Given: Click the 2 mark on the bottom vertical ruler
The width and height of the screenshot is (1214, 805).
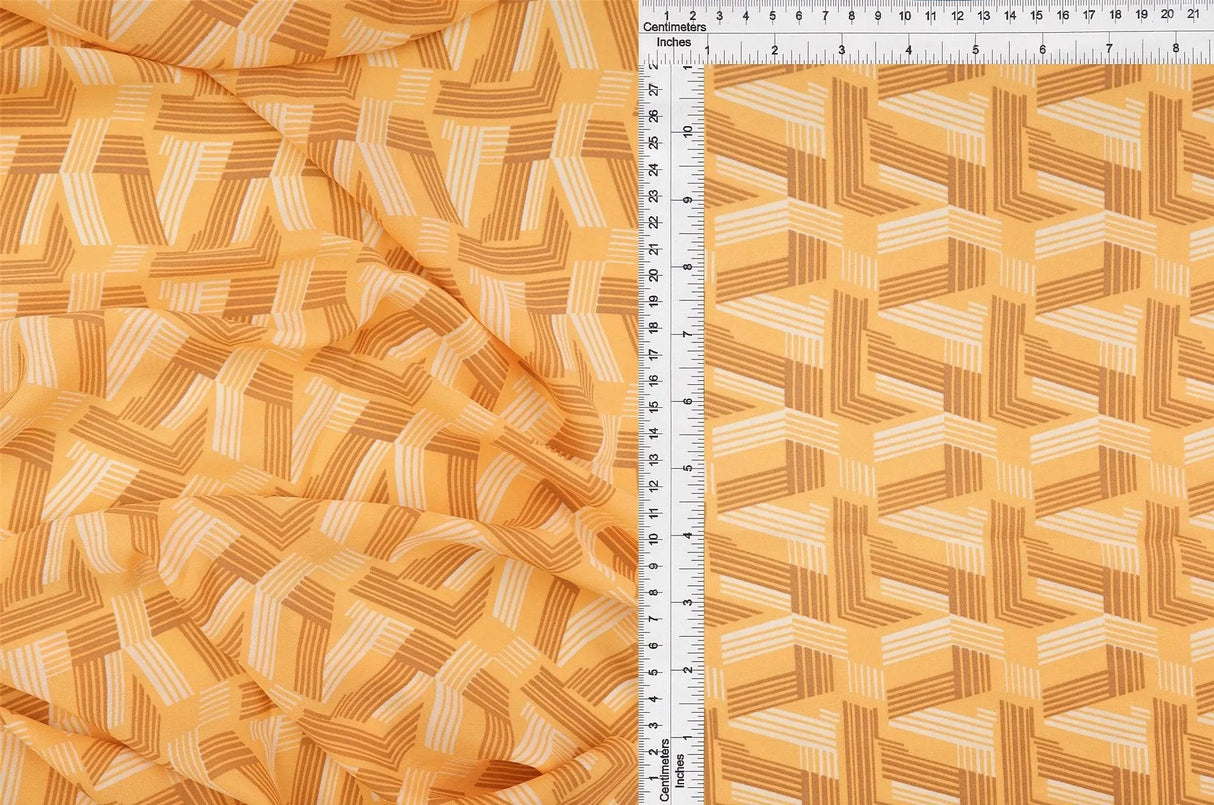Looking at the screenshot, I should click(653, 752).
